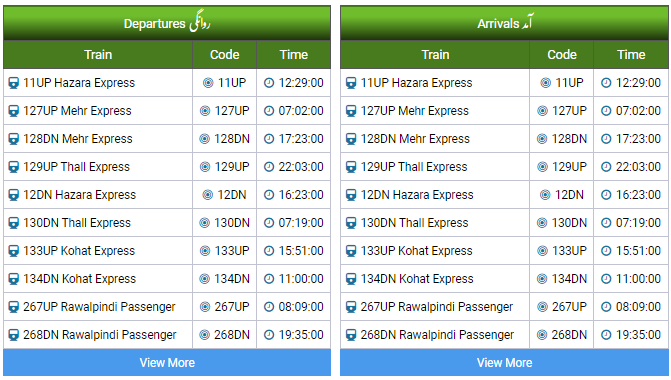This screenshot has height=380, width=671.
Task: Click target icon beside Departures code 134DN
Action: click(205, 279)
